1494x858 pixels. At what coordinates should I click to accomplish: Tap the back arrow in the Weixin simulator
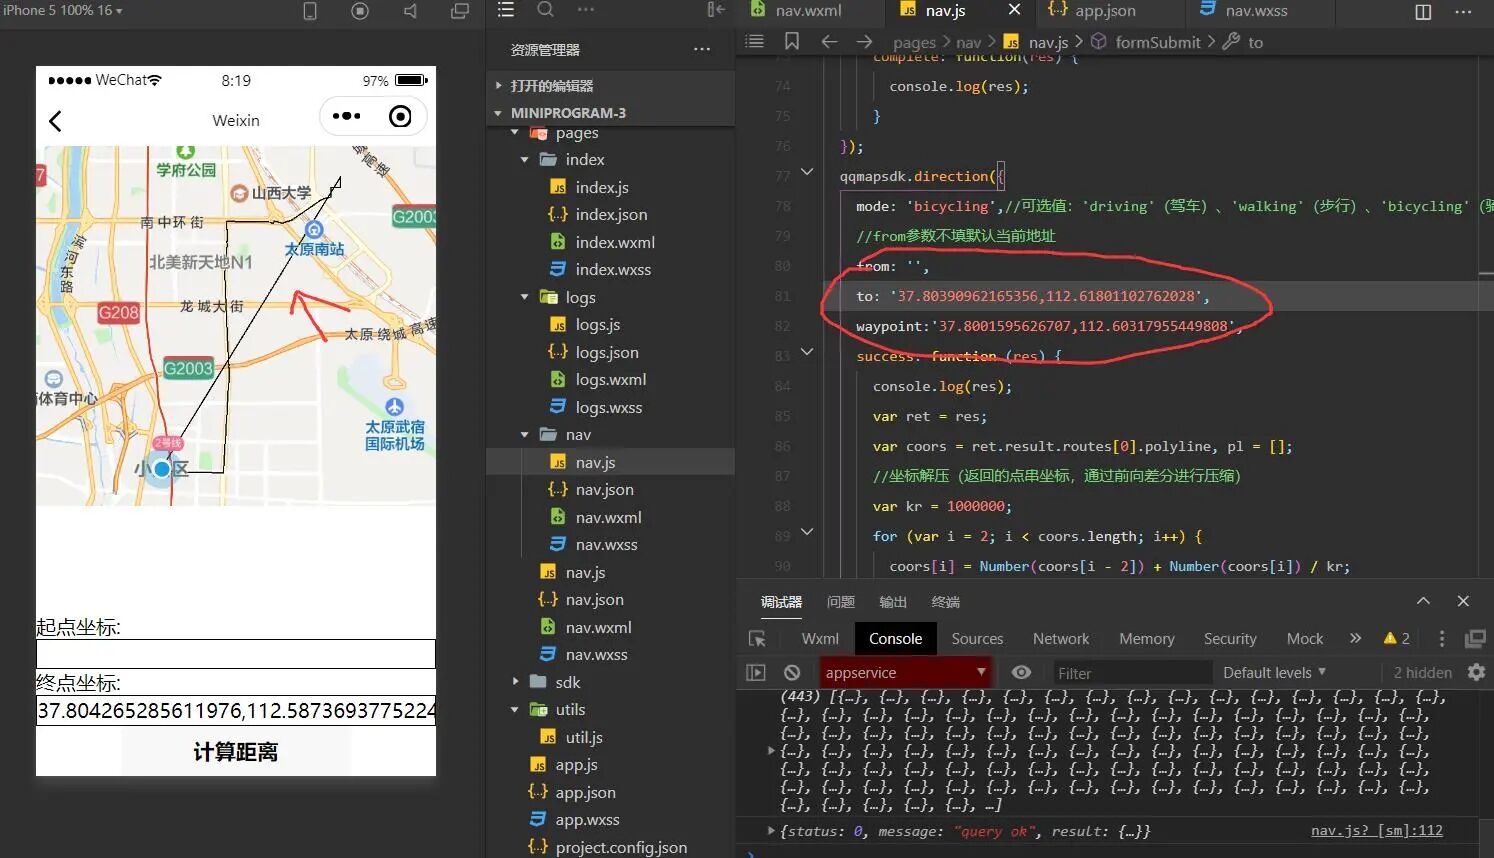(x=55, y=121)
